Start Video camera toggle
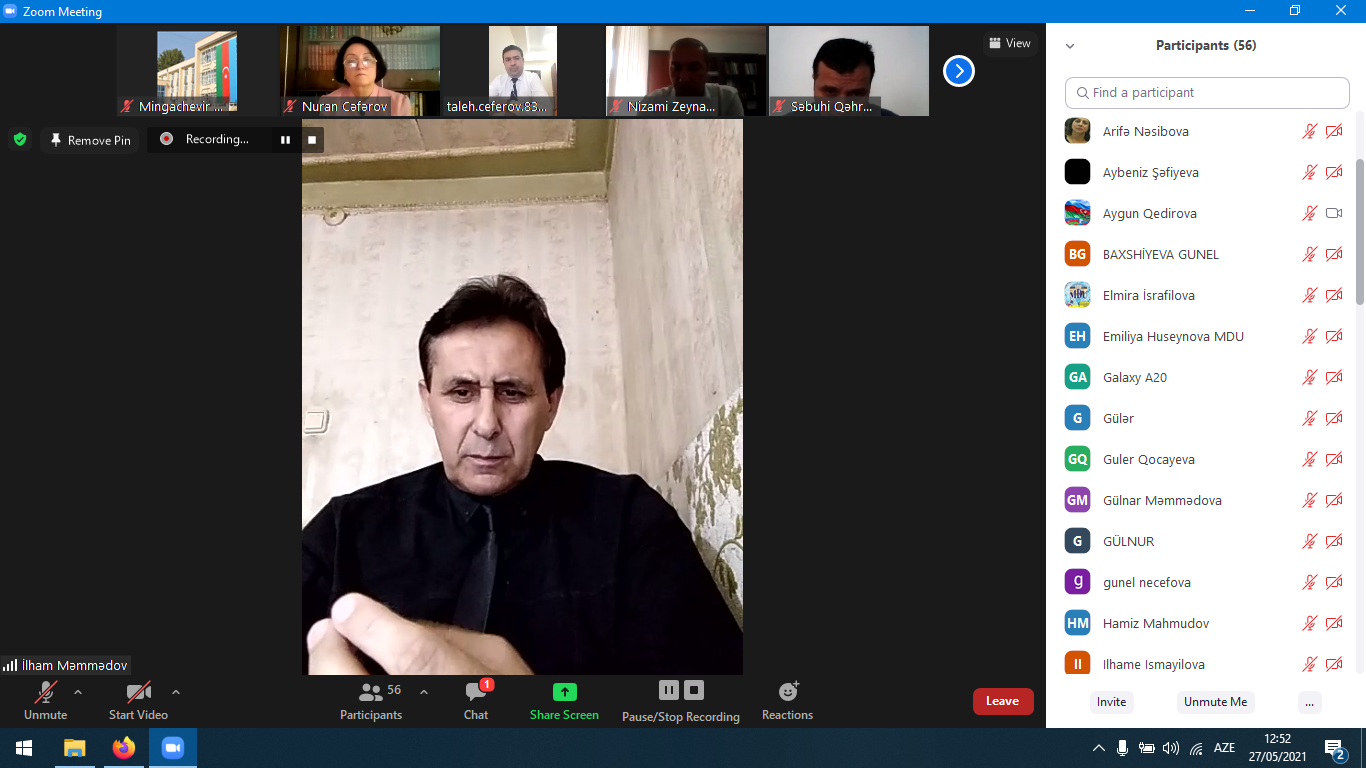This screenshot has height=768, width=1366. click(x=138, y=700)
